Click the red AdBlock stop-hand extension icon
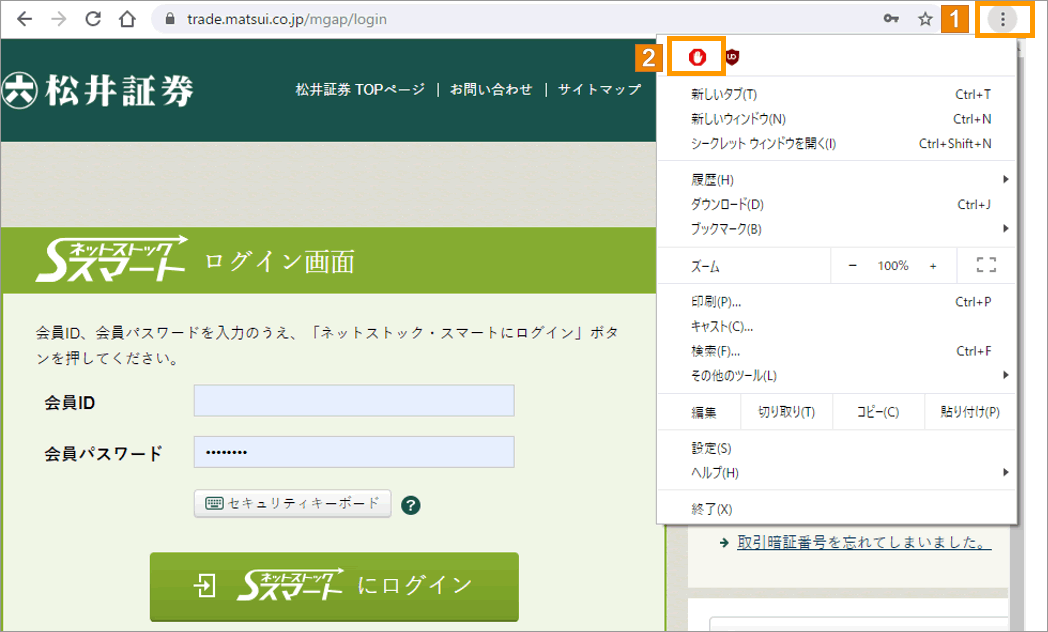This screenshot has height=632, width=1048. pos(697,57)
